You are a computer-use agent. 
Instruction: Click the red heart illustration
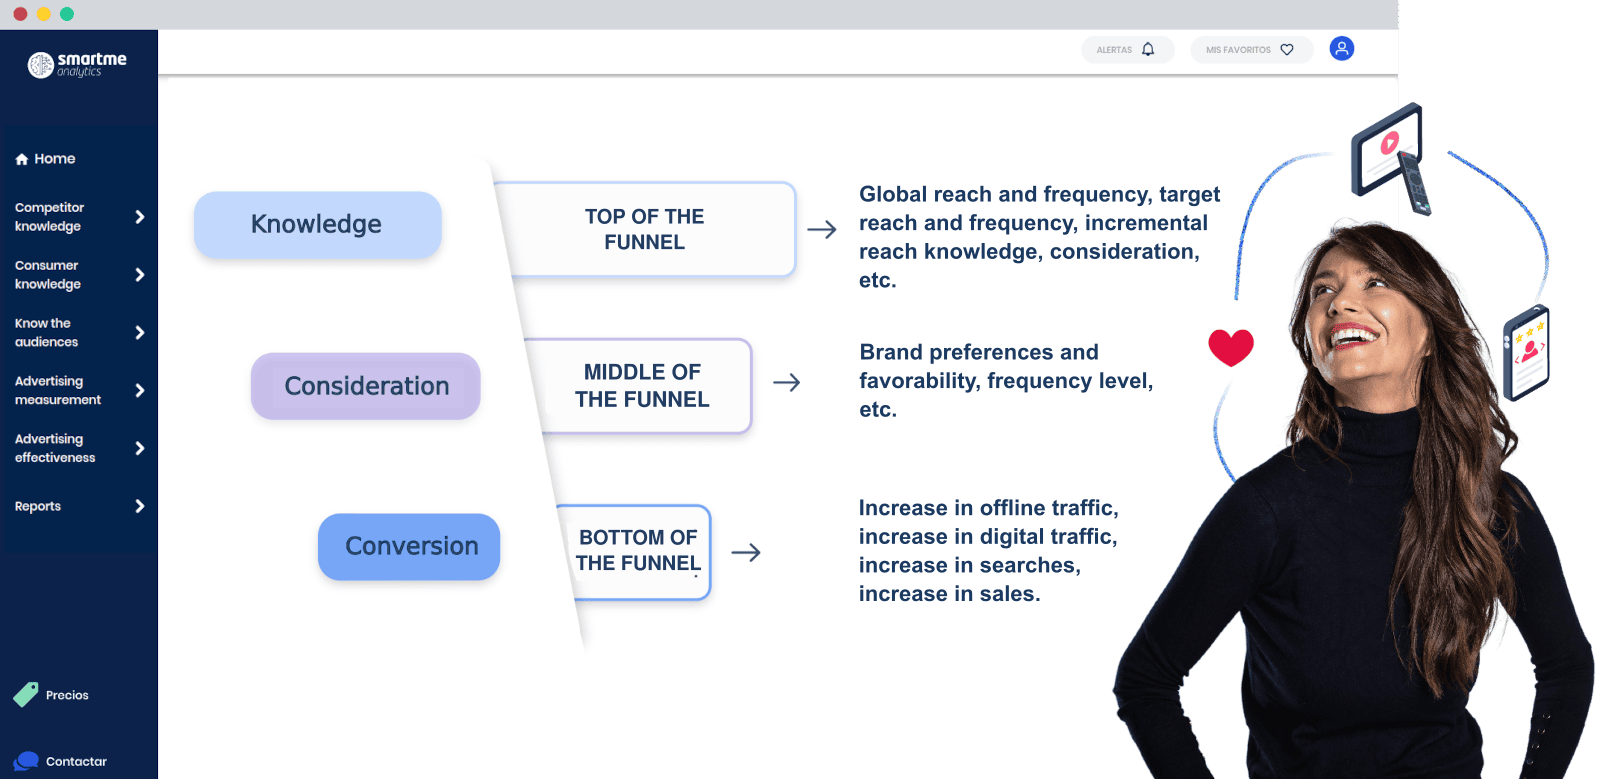pos(1231,347)
